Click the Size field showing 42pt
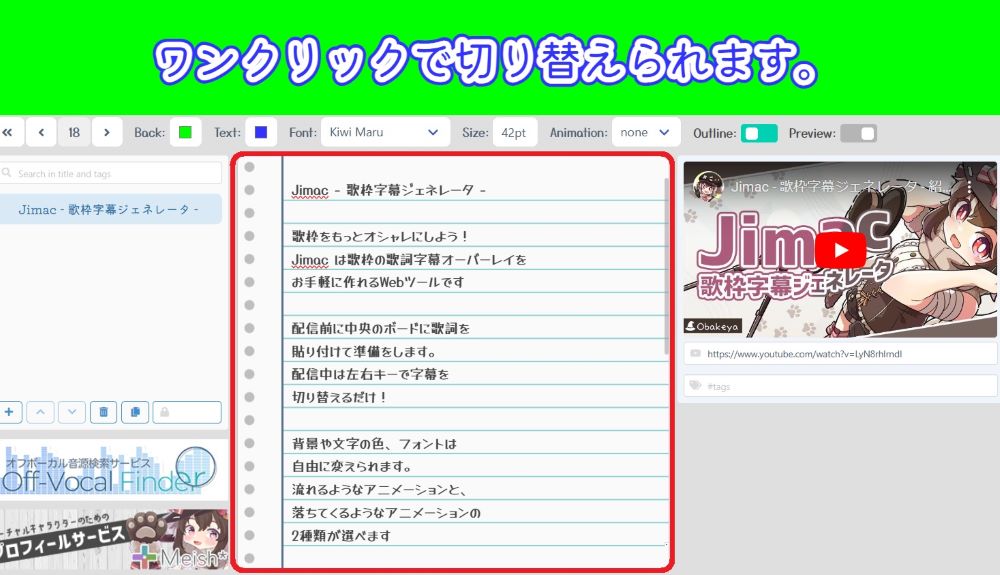 (514, 133)
